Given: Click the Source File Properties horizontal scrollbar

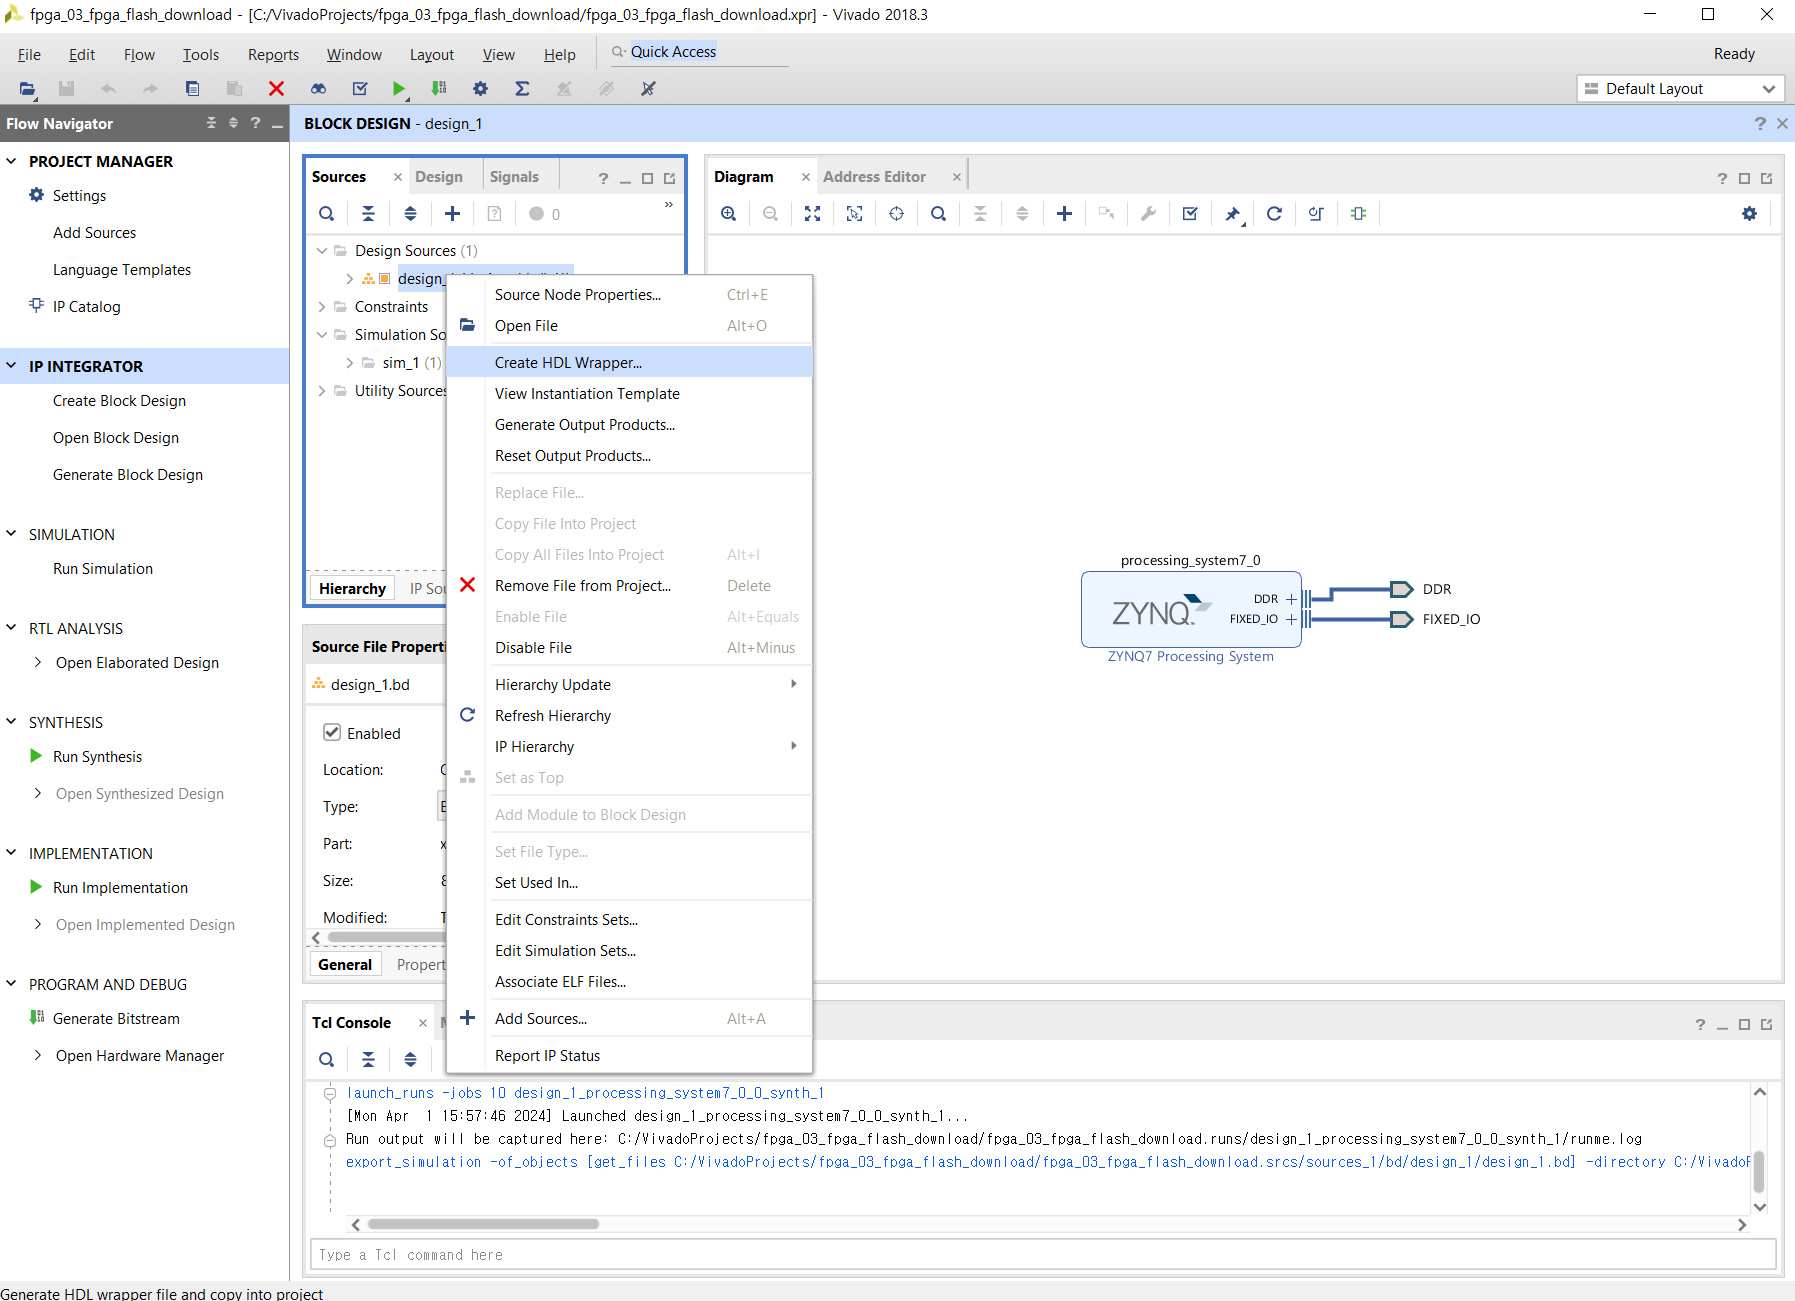Looking at the screenshot, I should pos(385,938).
